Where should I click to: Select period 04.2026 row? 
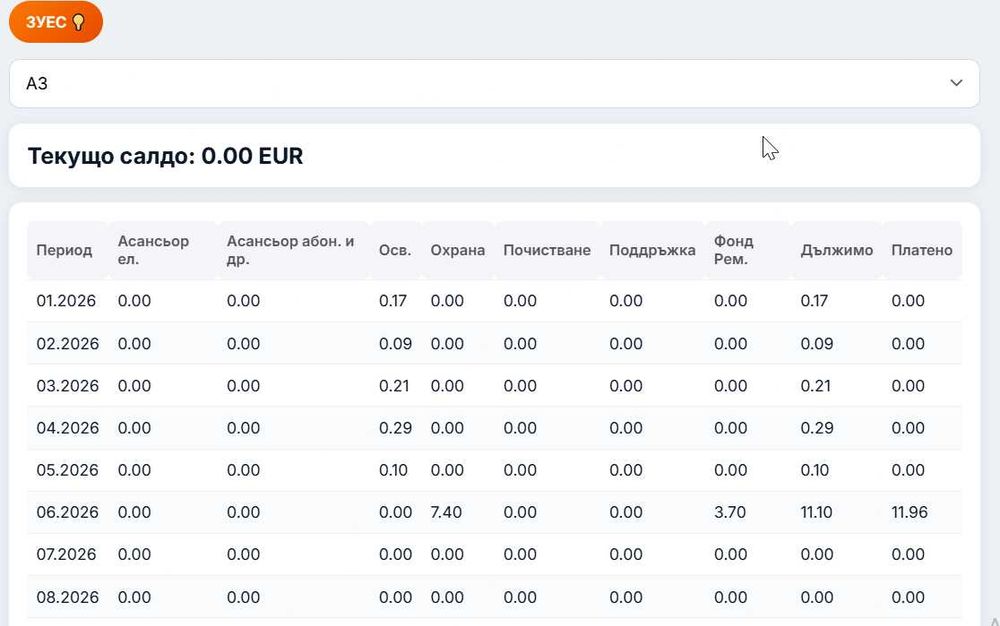(494, 428)
